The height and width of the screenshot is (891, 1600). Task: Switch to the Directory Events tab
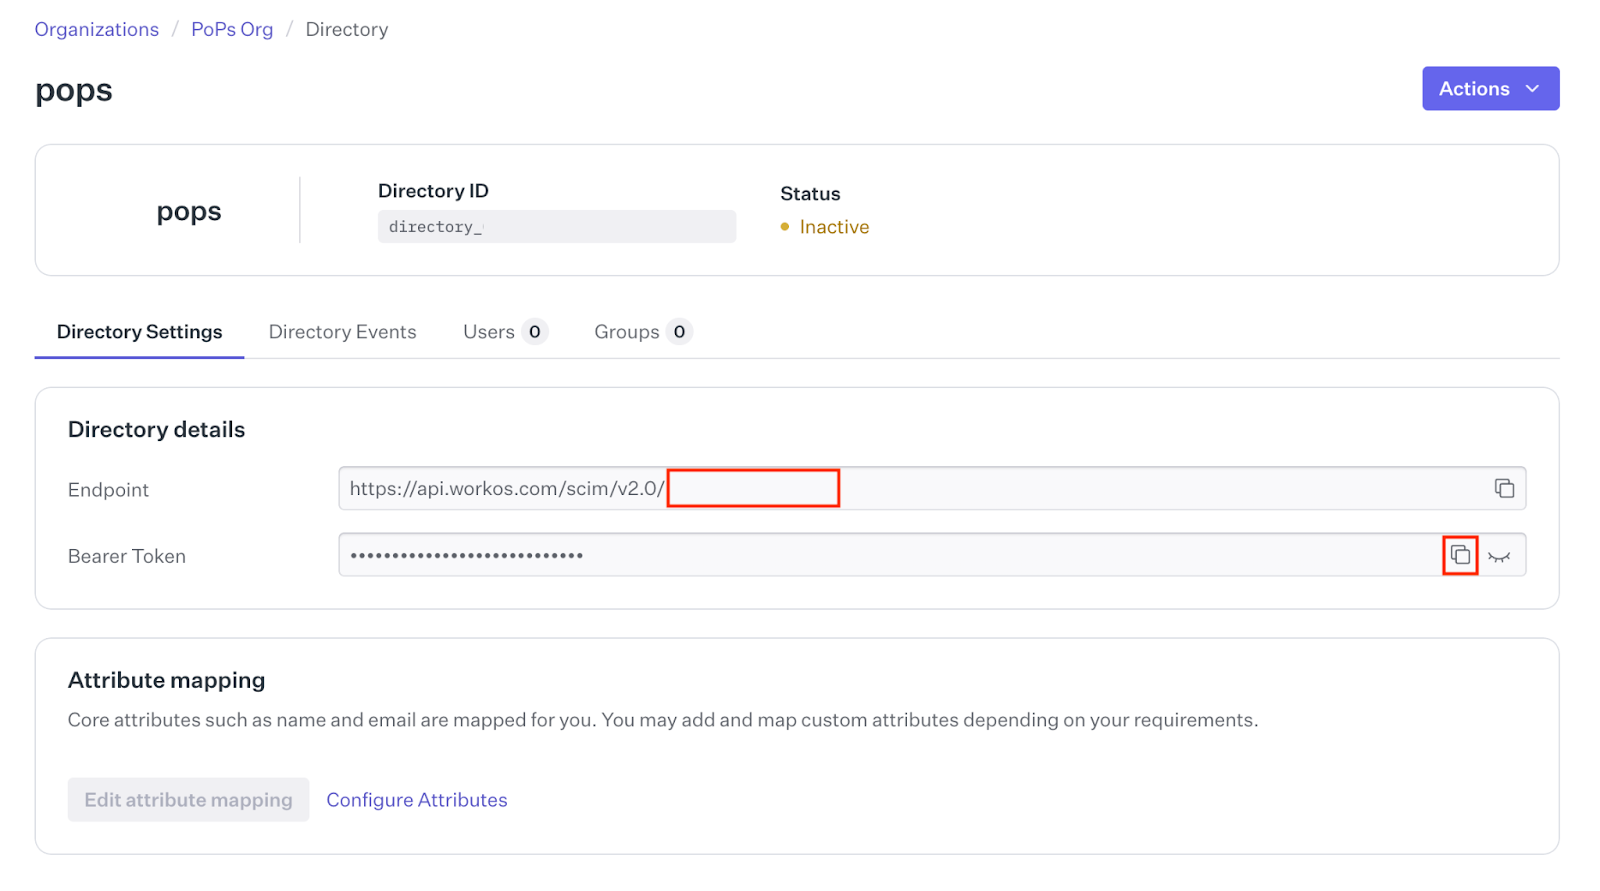[x=342, y=332]
